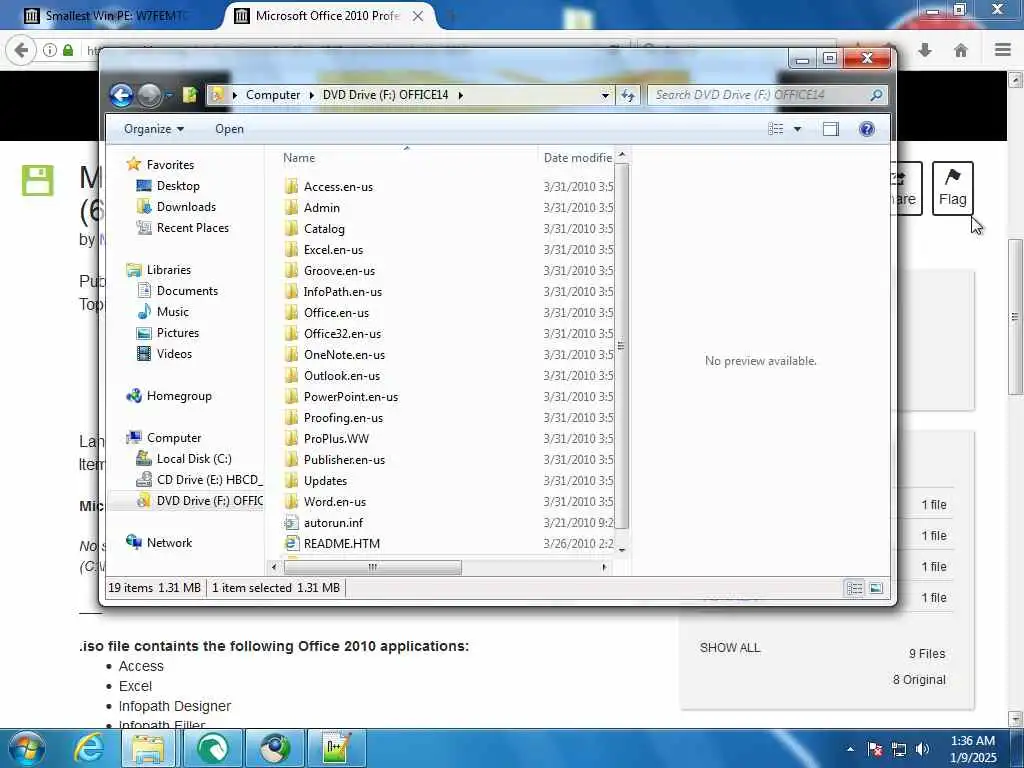Select the autorun.inf file
1024x768 pixels.
pyautogui.click(x=333, y=522)
